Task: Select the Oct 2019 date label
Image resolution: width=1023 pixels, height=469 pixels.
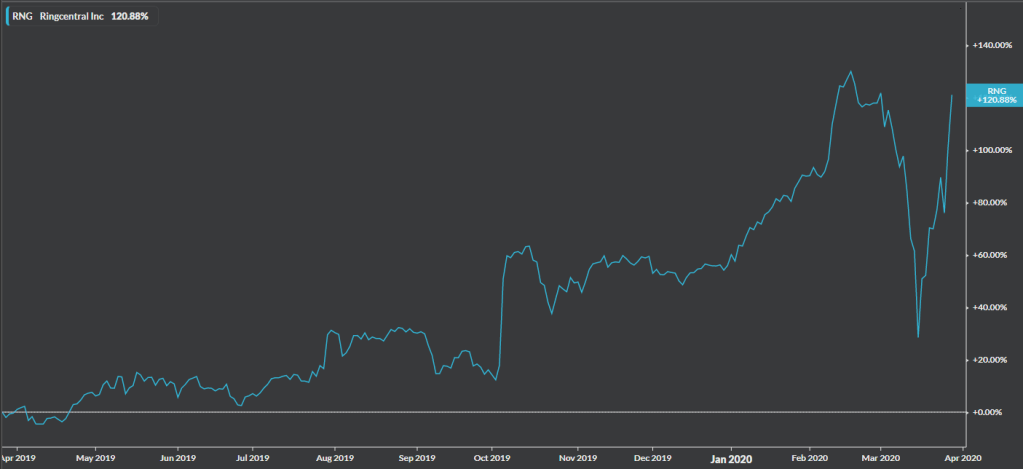Action: [491, 459]
